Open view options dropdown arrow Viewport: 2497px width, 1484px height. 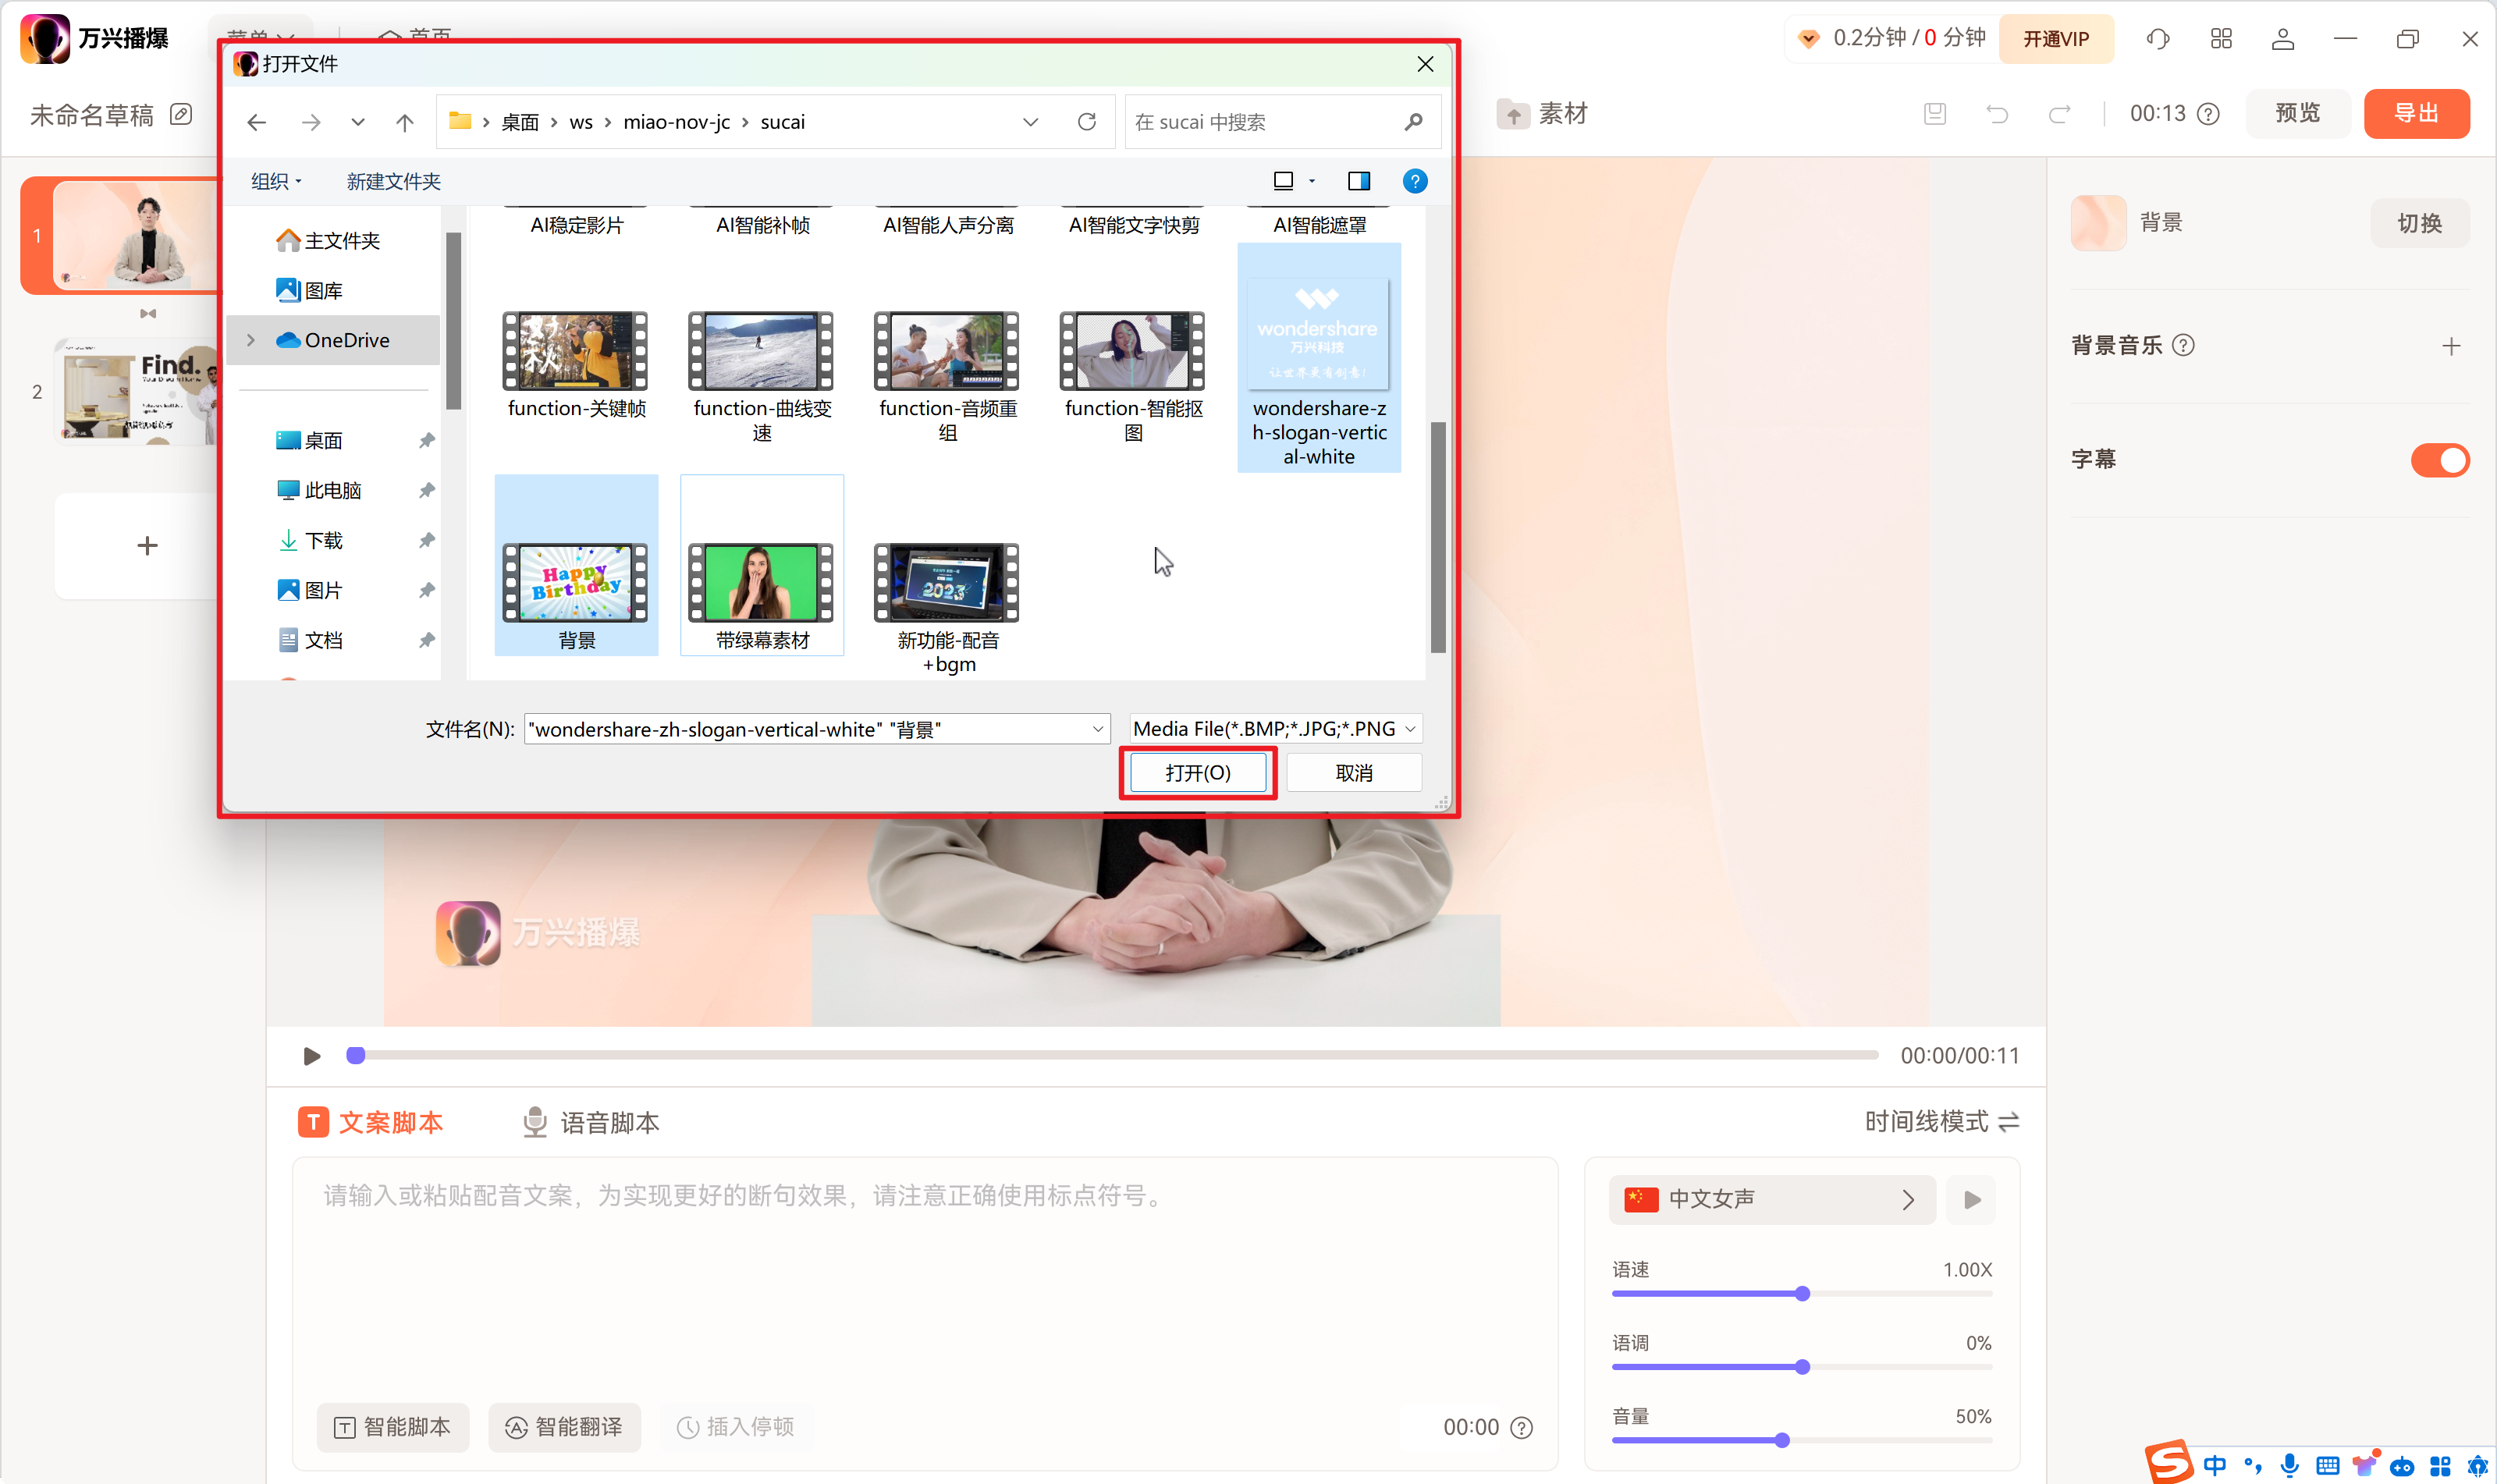click(1312, 181)
